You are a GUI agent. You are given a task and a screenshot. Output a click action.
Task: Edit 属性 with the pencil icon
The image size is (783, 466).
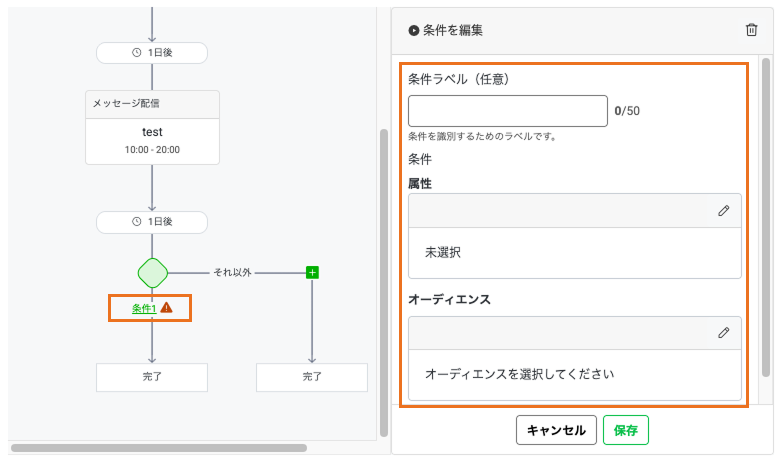(724, 211)
